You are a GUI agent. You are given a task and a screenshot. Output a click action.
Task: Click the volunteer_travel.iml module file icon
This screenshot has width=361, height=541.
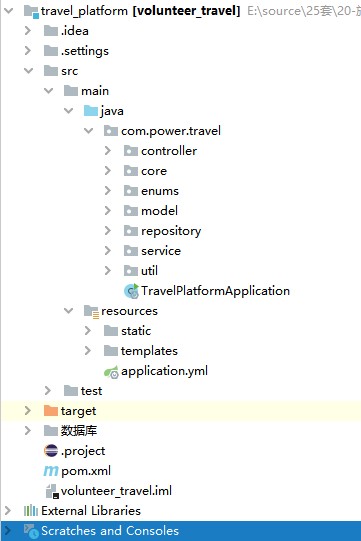[52, 491]
